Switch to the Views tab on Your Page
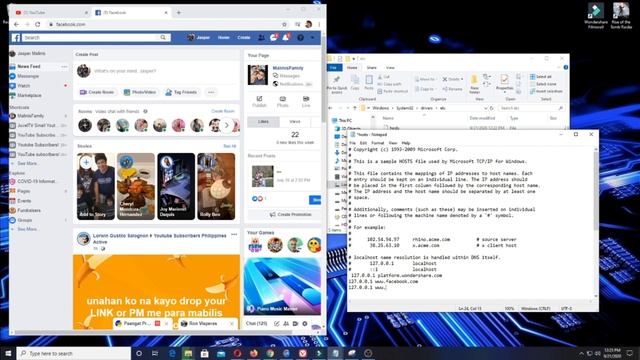 click(x=295, y=122)
